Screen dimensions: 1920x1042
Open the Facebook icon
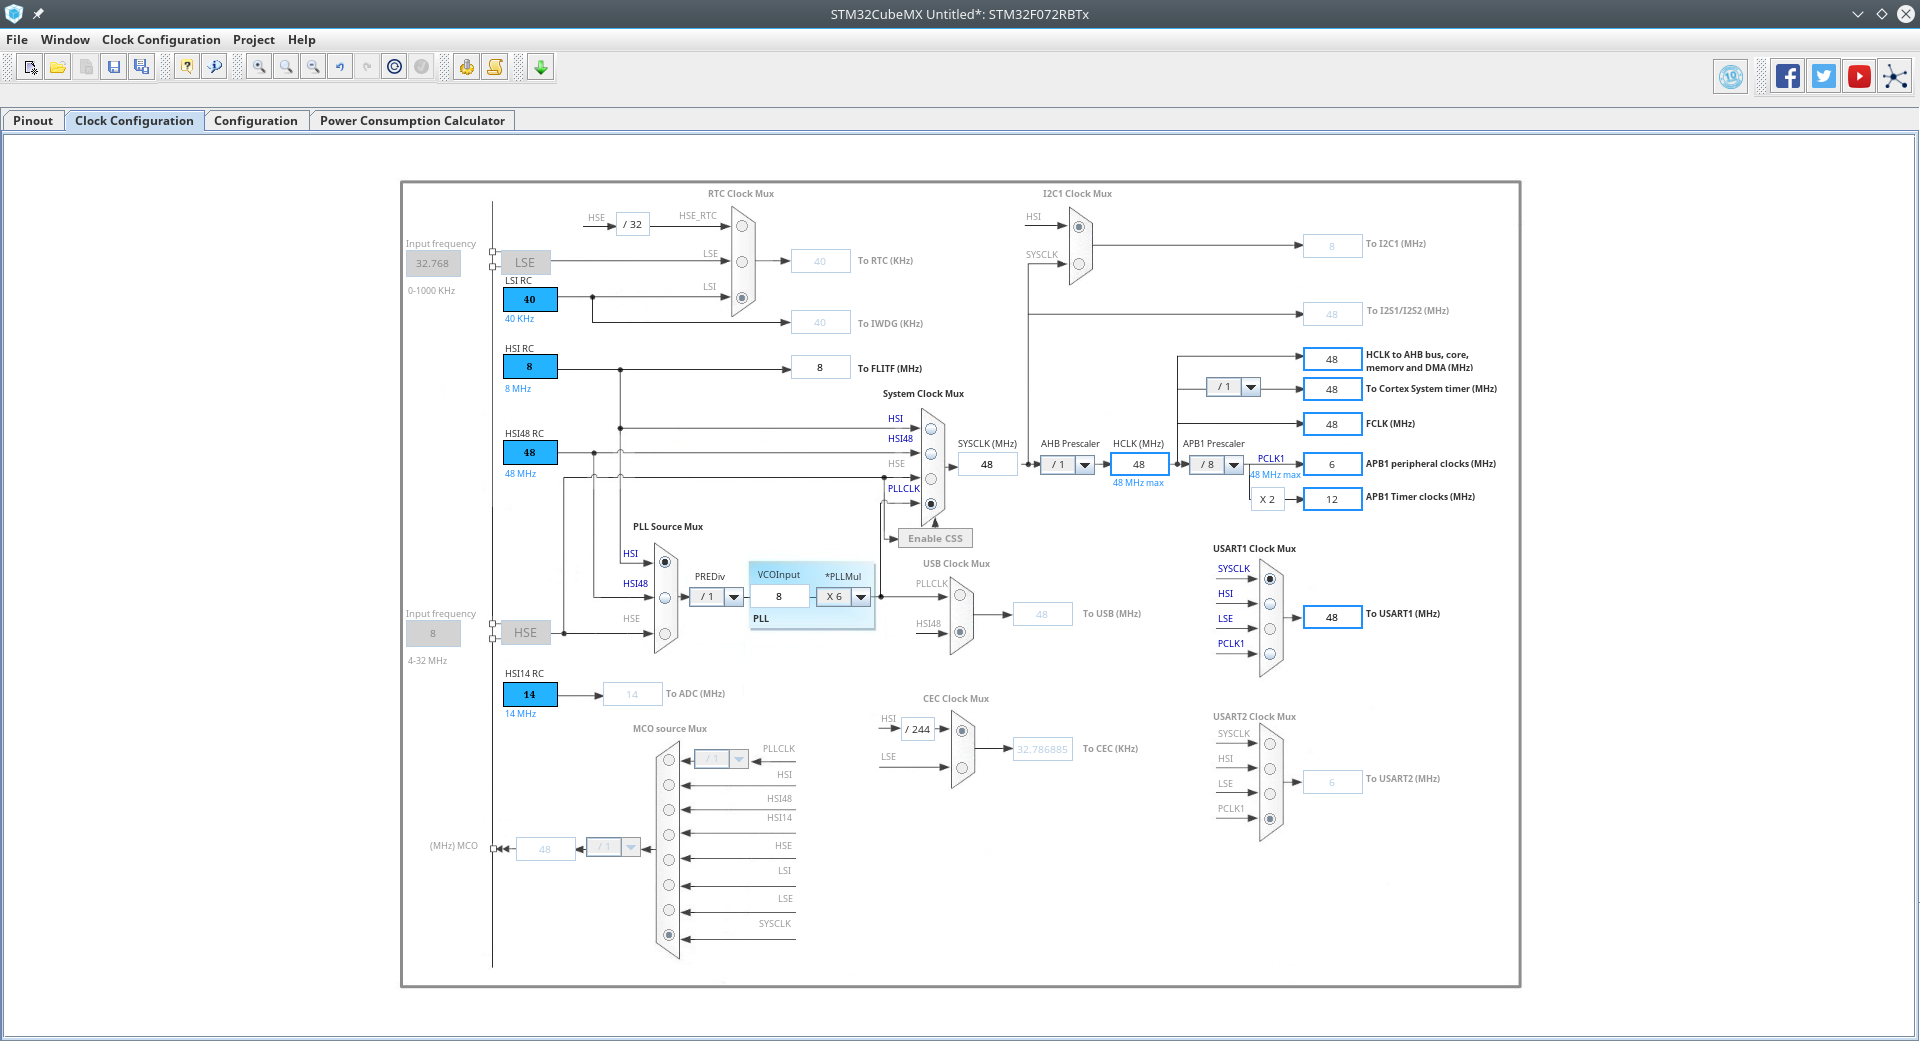point(1788,77)
